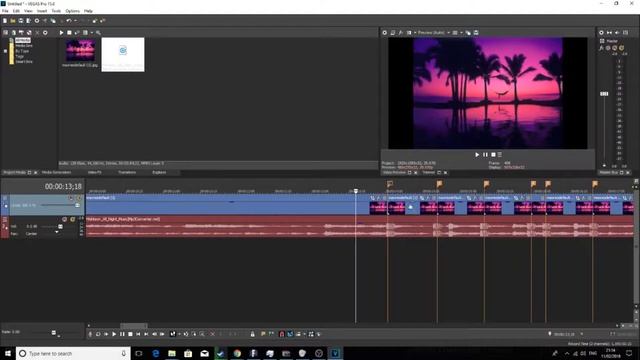This screenshot has height=360, width=640.
Task: Adjust Master Bus volume fader
Action: 604,94
